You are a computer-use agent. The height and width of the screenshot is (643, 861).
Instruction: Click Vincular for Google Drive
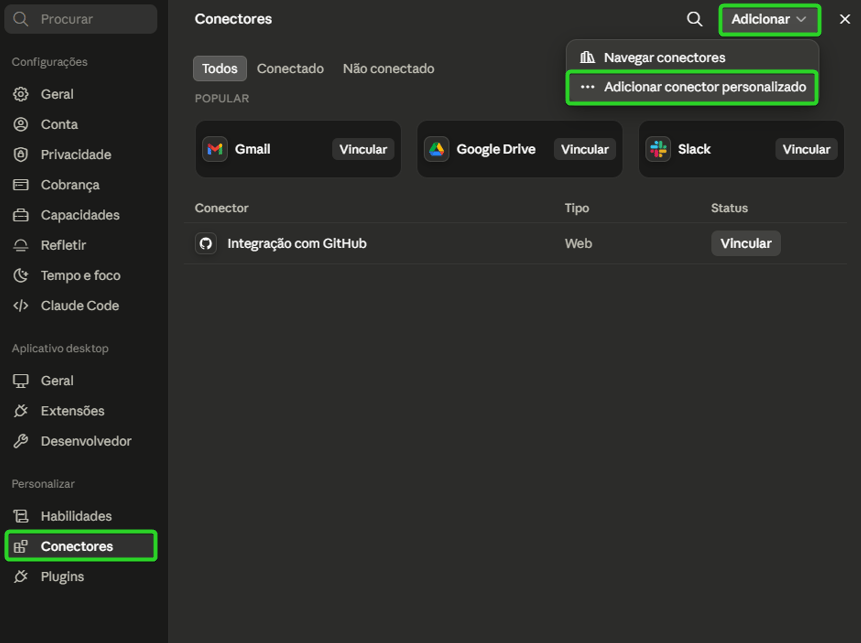tap(585, 149)
